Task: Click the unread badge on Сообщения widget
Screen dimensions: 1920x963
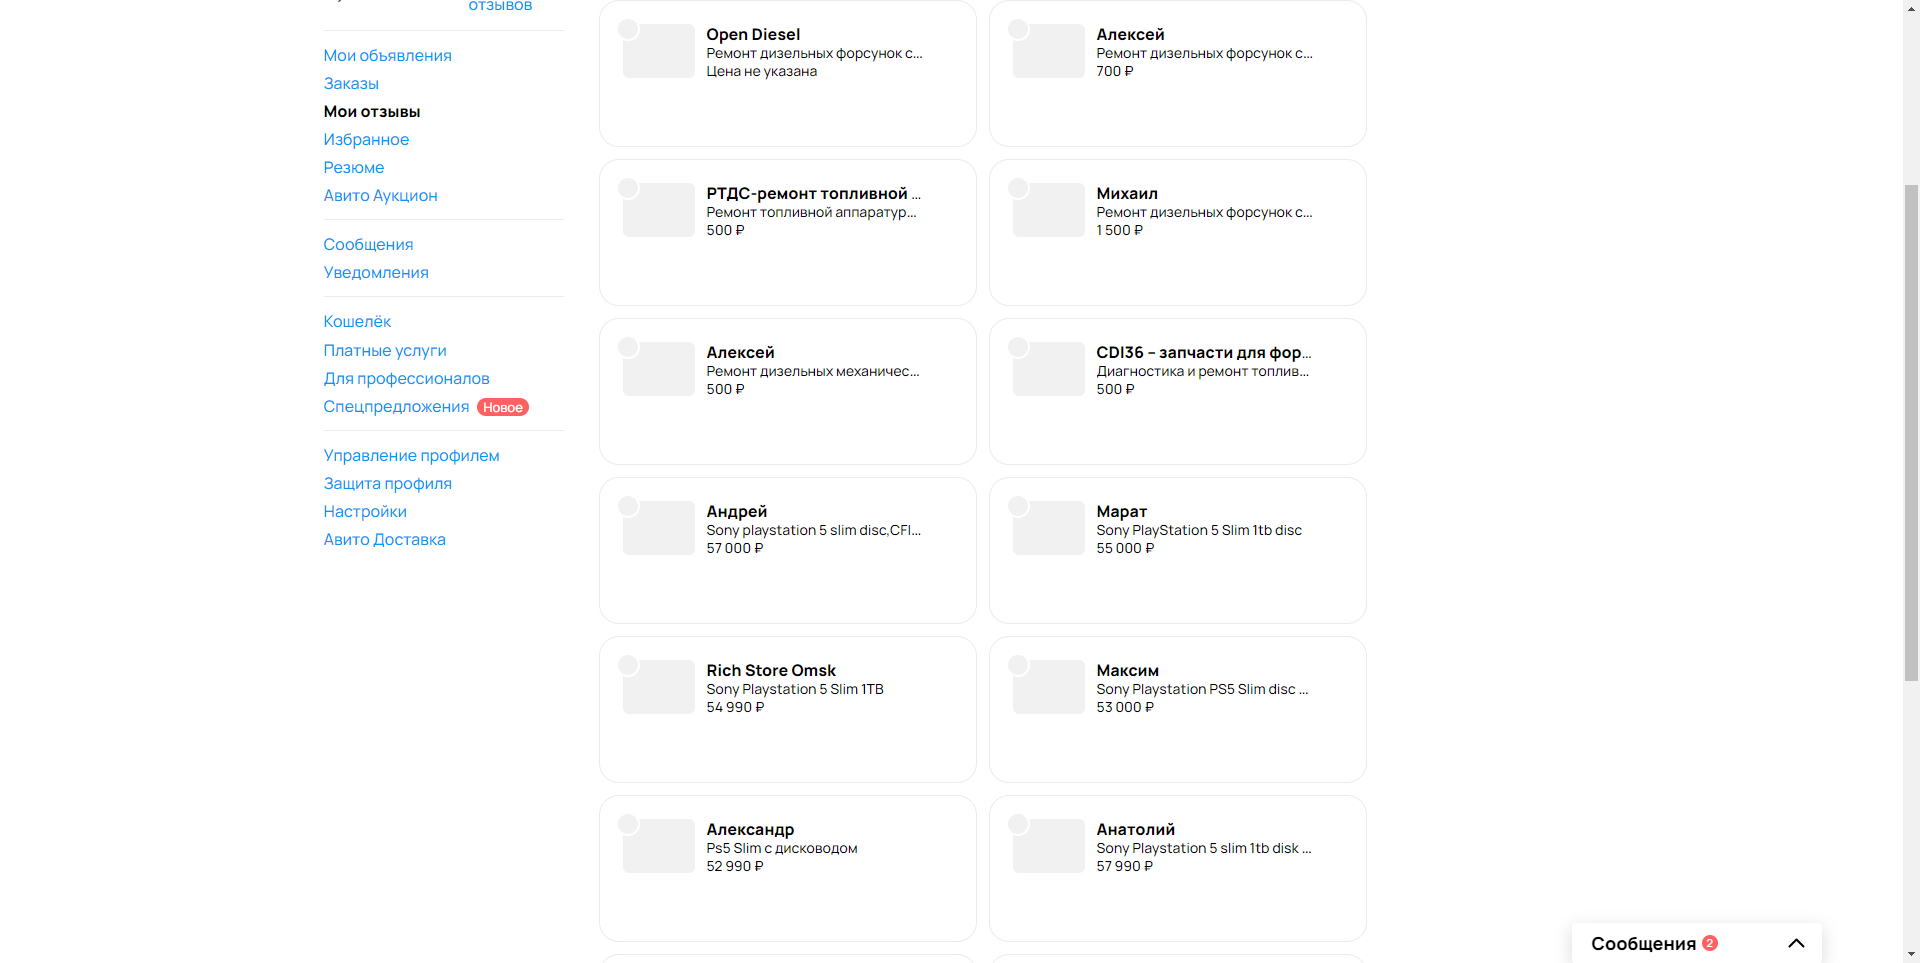Action: [1710, 943]
